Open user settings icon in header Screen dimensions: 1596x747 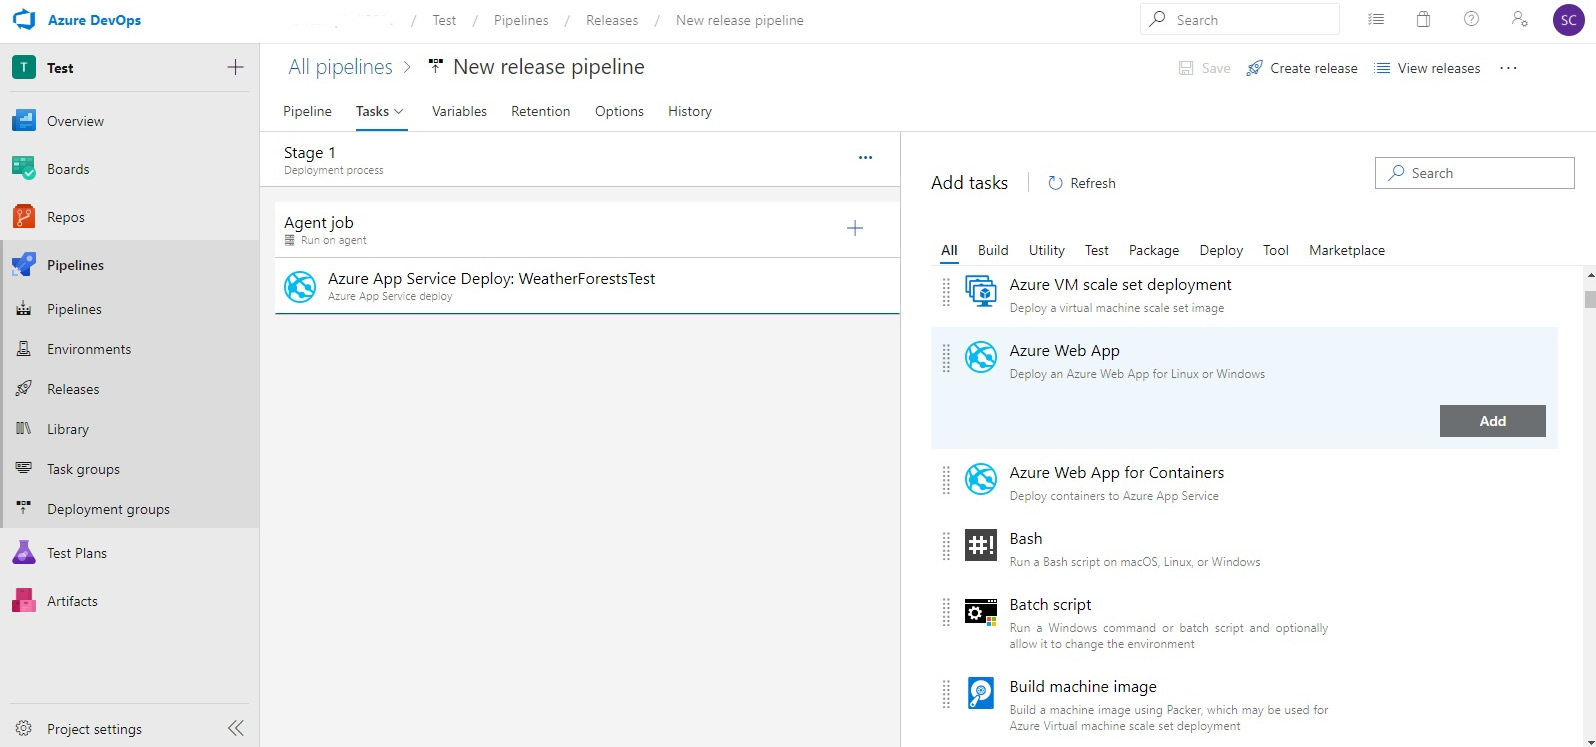click(x=1519, y=19)
